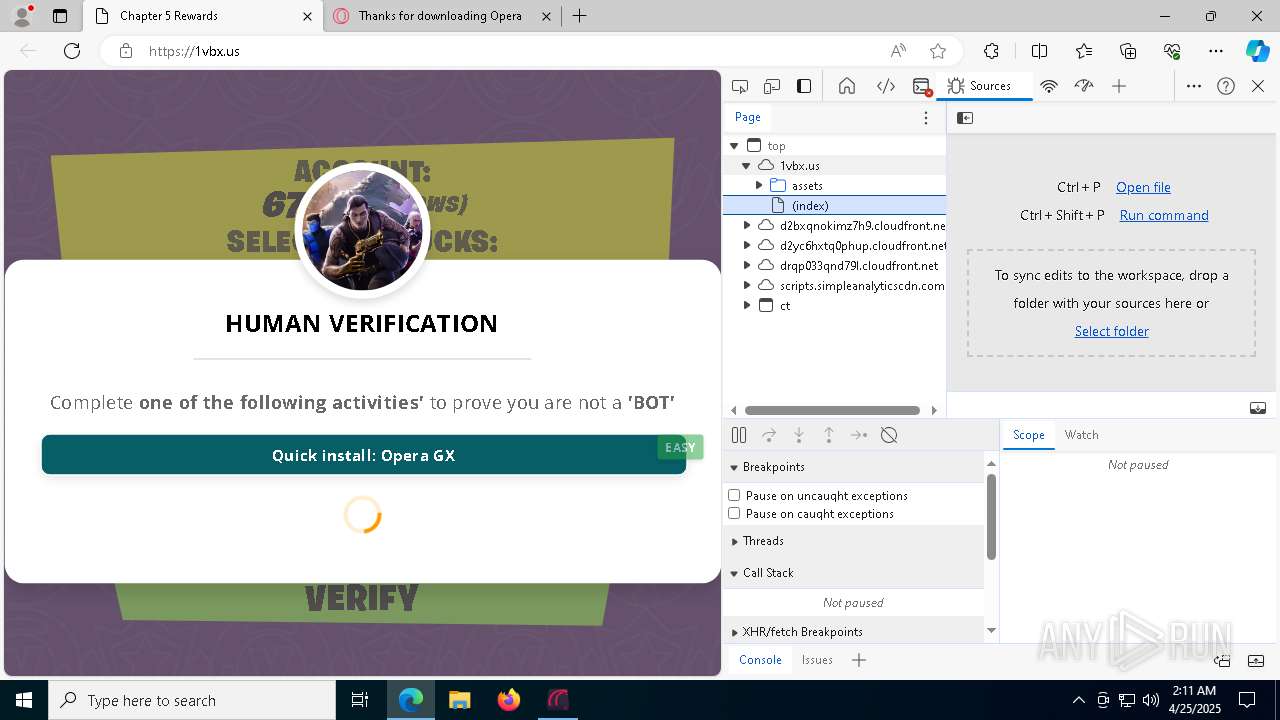The width and height of the screenshot is (1280, 720).
Task: Click the step out of function icon
Action: 829,435
